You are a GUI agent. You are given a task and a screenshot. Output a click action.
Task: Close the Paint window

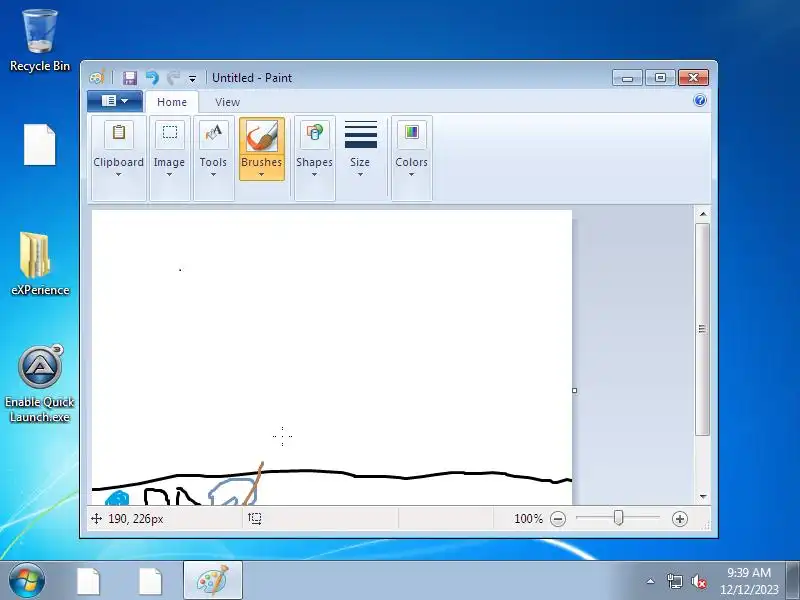pyautogui.click(x=693, y=78)
